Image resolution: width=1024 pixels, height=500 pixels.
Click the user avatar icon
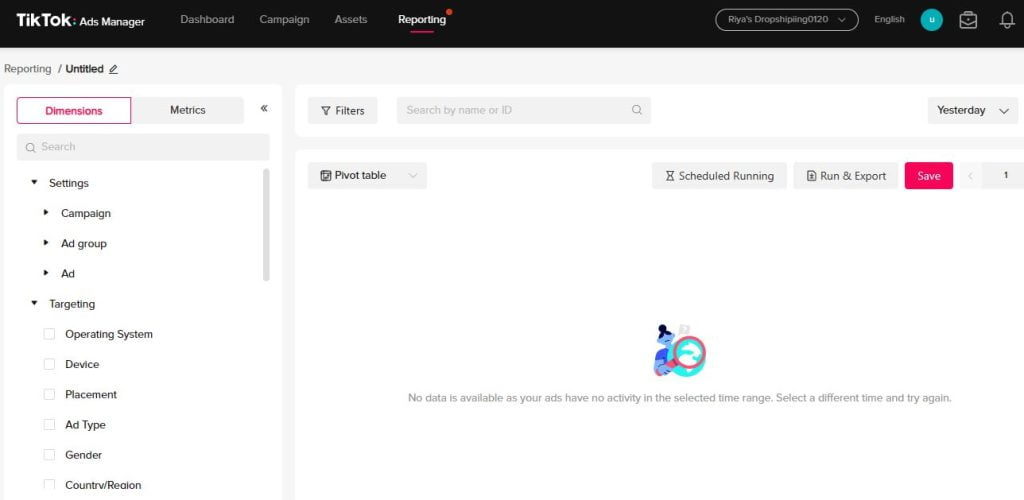click(x=931, y=20)
